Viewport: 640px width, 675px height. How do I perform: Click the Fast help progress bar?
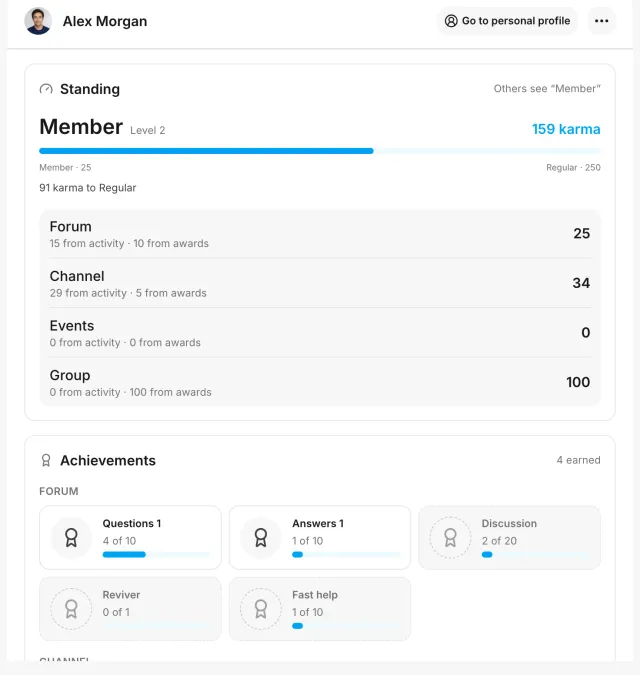[x=346, y=626]
